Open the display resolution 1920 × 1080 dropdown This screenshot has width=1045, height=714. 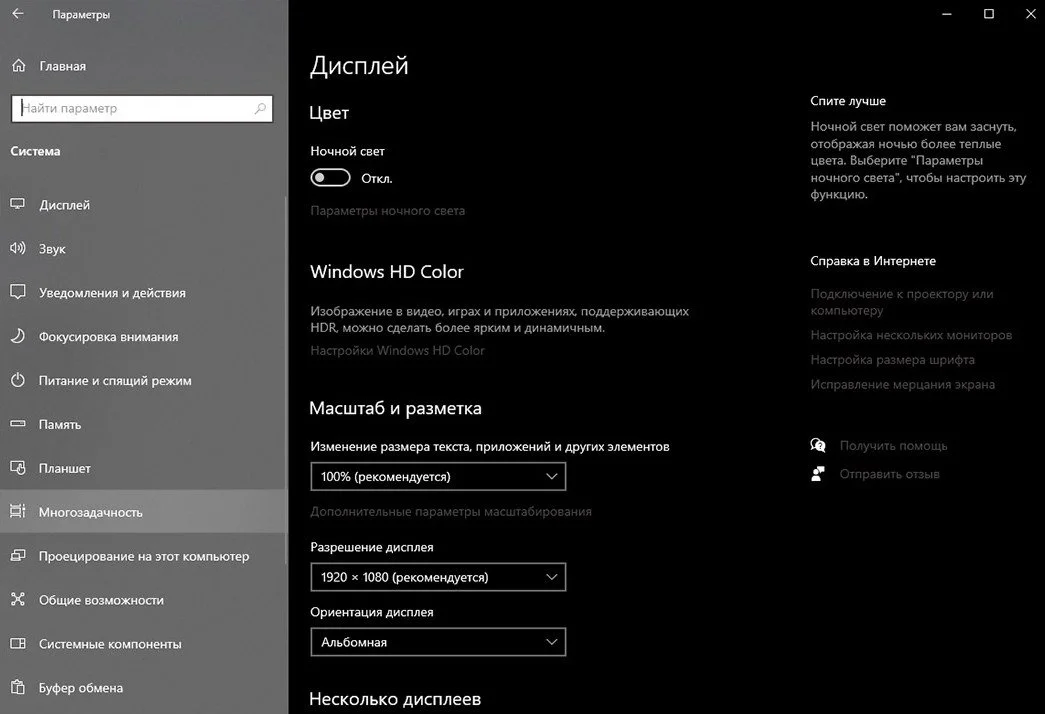click(438, 577)
